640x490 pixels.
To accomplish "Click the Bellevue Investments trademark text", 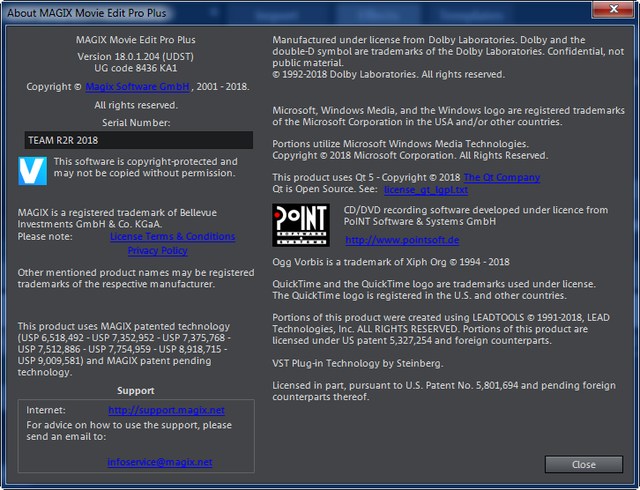I will [x=117, y=218].
